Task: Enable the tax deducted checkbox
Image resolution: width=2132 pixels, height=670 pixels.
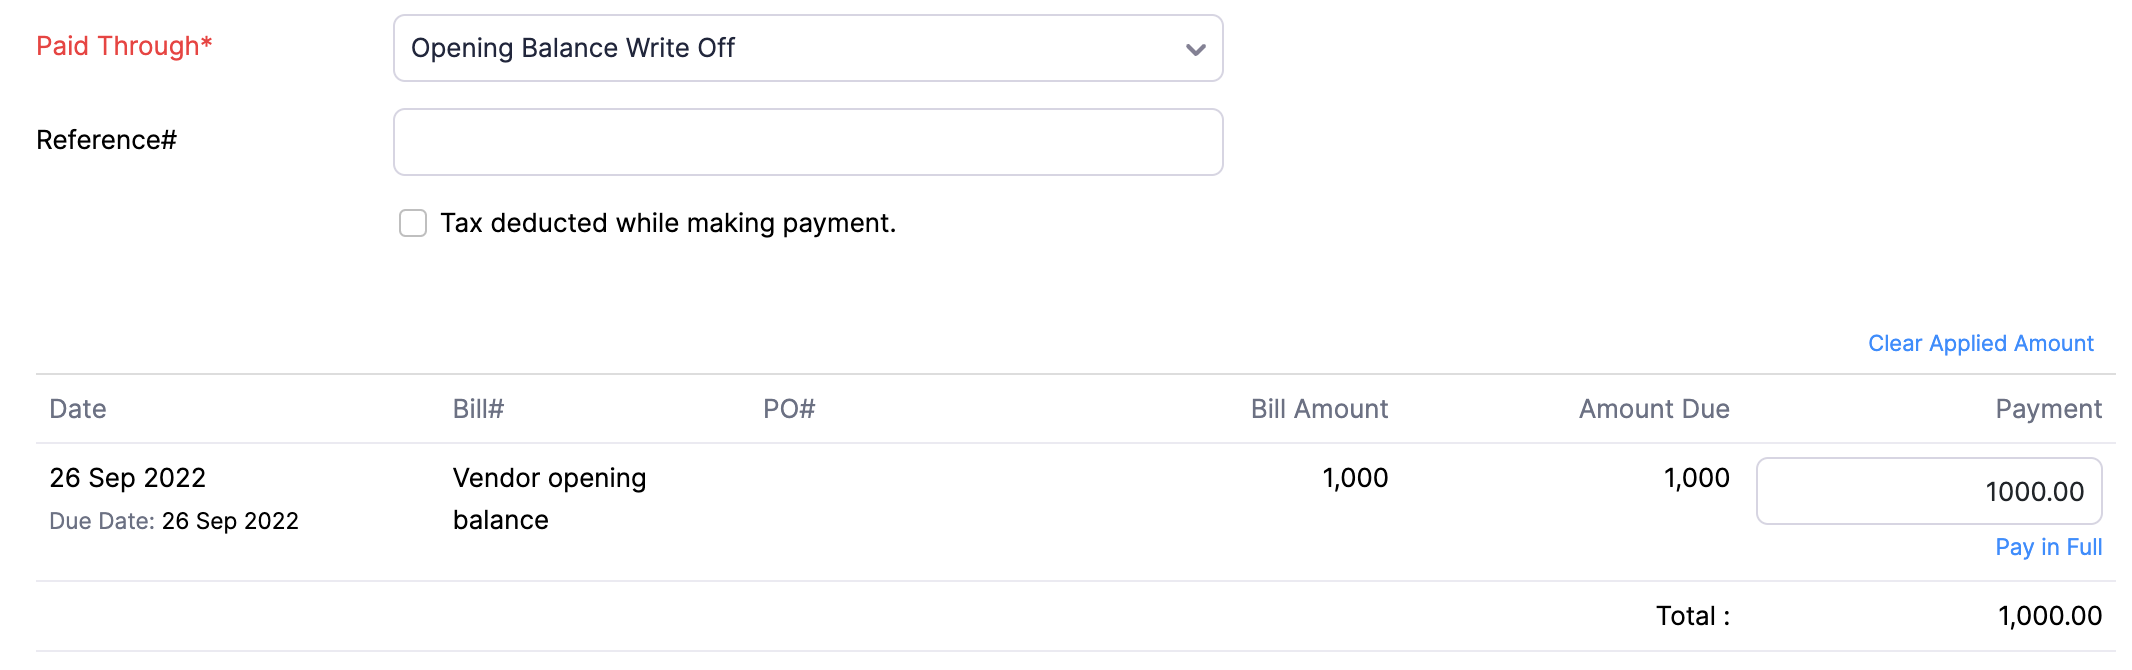Action: (x=413, y=223)
